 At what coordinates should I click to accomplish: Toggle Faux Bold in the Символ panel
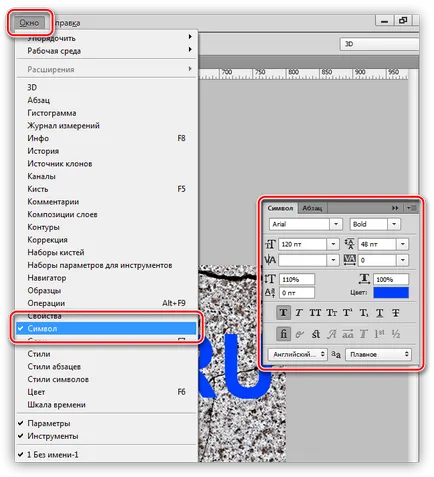(x=283, y=313)
